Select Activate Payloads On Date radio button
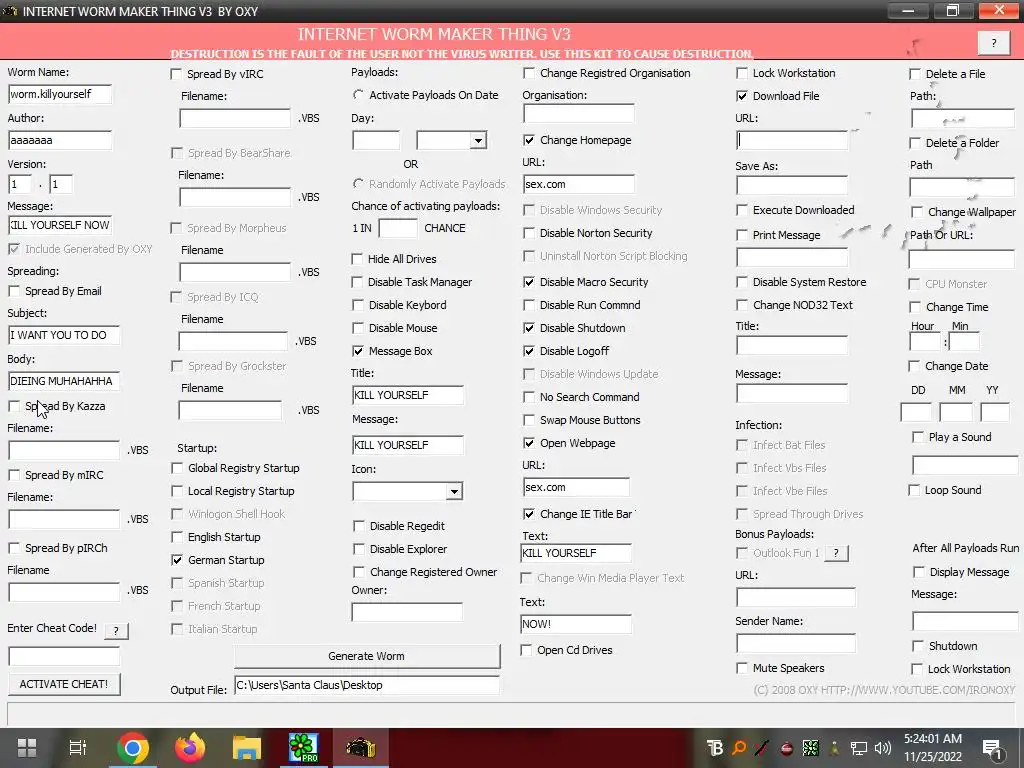This screenshot has height=768, width=1024. tap(358, 95)
